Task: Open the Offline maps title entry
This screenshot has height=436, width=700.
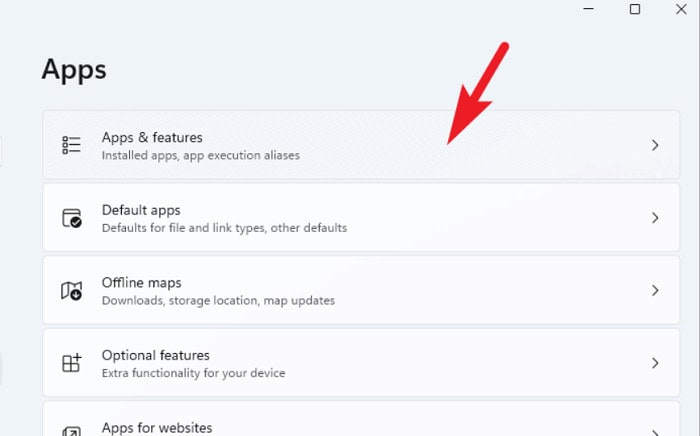Action: tap(142, 282)
